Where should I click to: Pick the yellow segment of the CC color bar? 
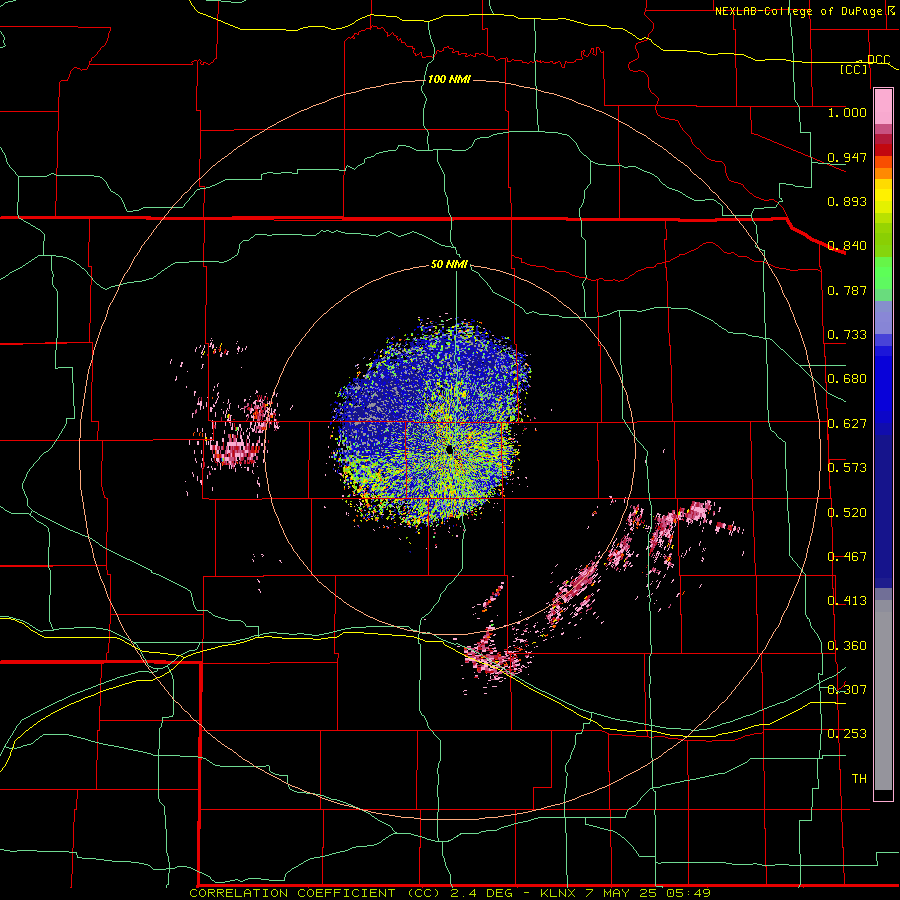coord(883,196)
